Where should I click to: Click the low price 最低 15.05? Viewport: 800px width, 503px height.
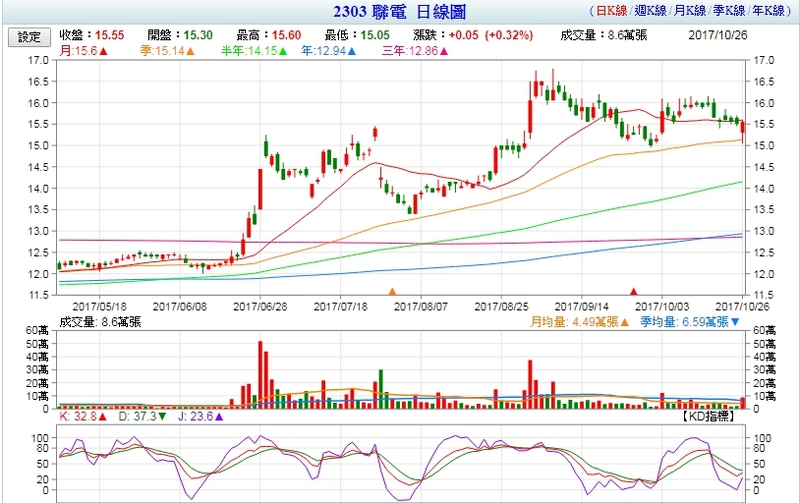357,35
